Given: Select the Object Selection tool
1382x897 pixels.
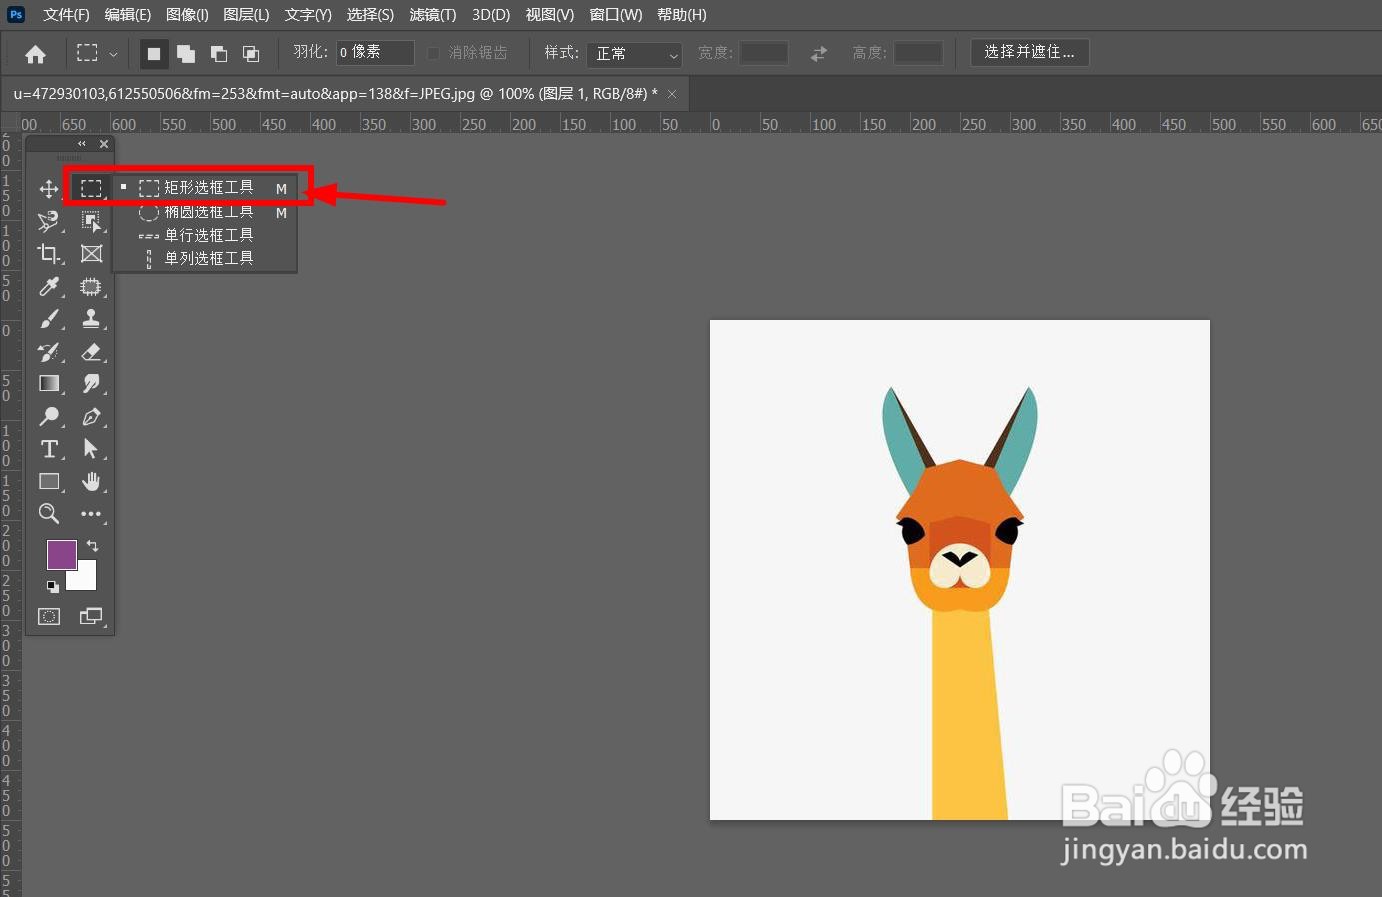Looking at the screenshot, I should tap(91, 221).
